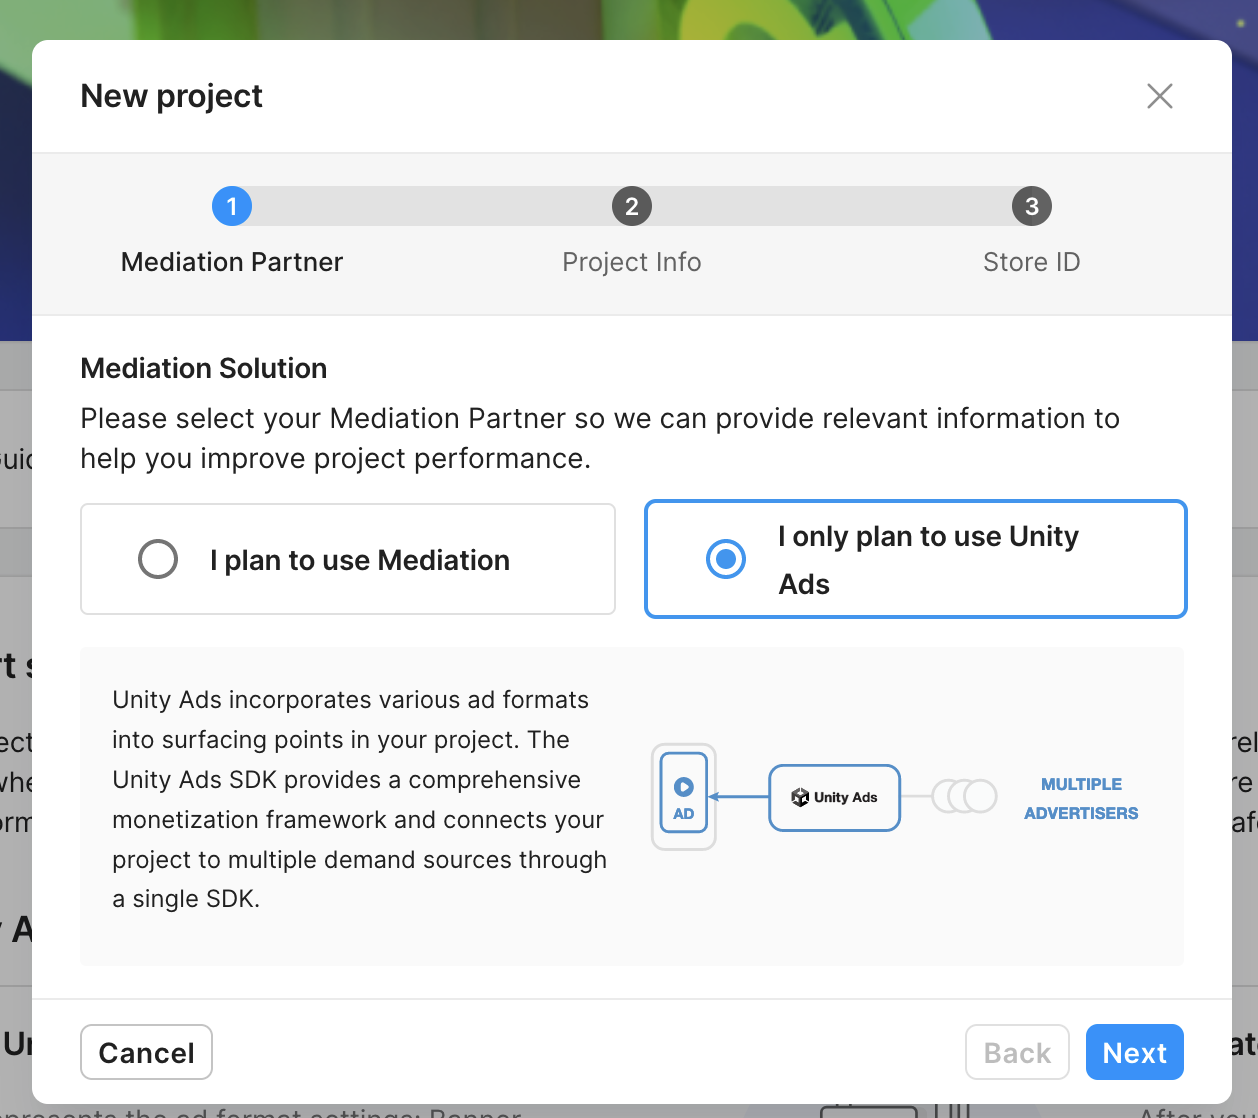
Task: Open the Mediation Partner step label
Action: pos(232,262)
